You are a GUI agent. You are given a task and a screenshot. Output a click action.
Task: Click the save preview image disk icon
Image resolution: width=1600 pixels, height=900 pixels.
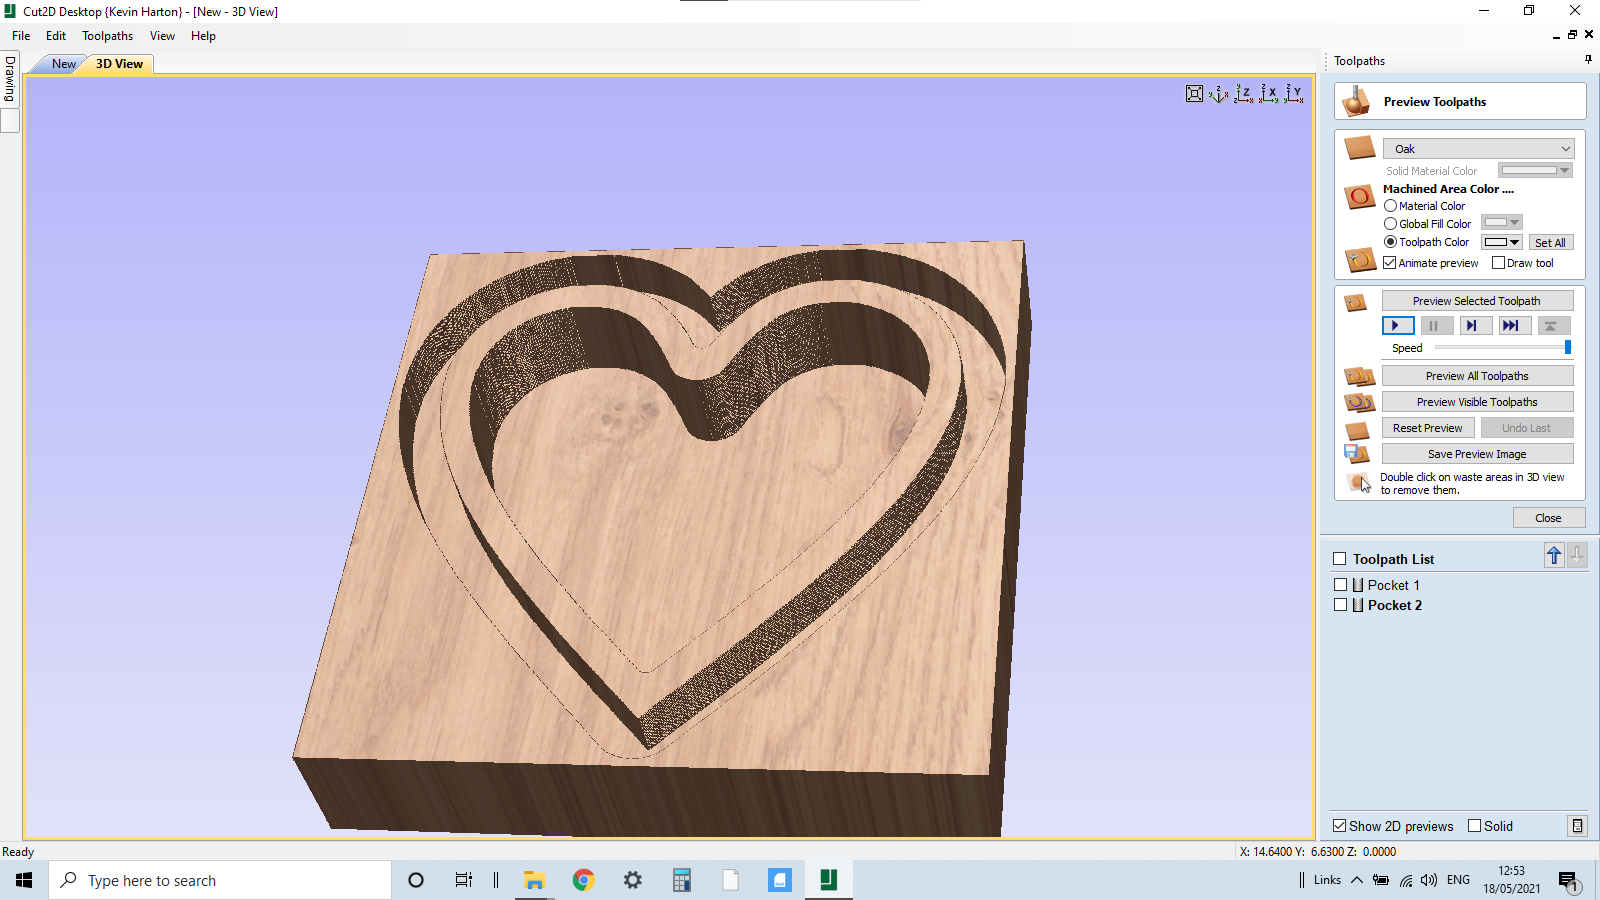[x=1356, y=454]
